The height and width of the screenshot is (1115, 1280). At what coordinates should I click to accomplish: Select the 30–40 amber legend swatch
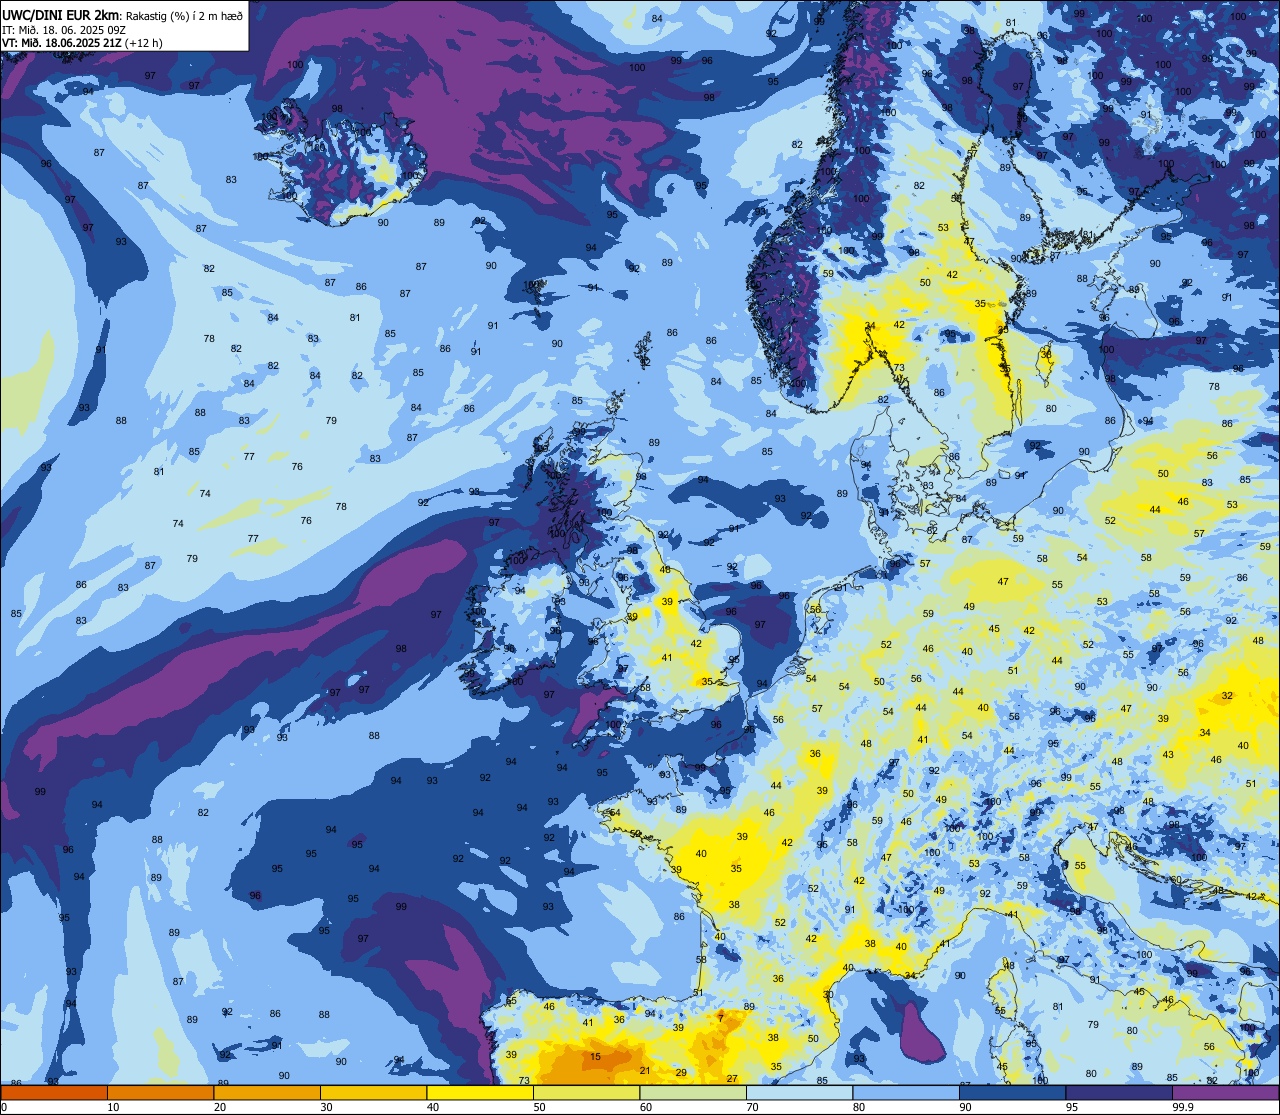373,1092
